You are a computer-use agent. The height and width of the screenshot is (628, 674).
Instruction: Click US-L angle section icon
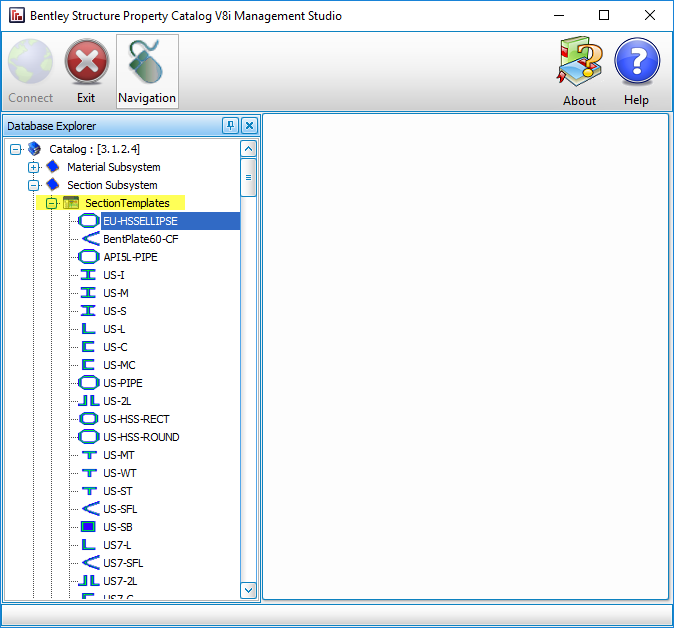pos(89,329)
